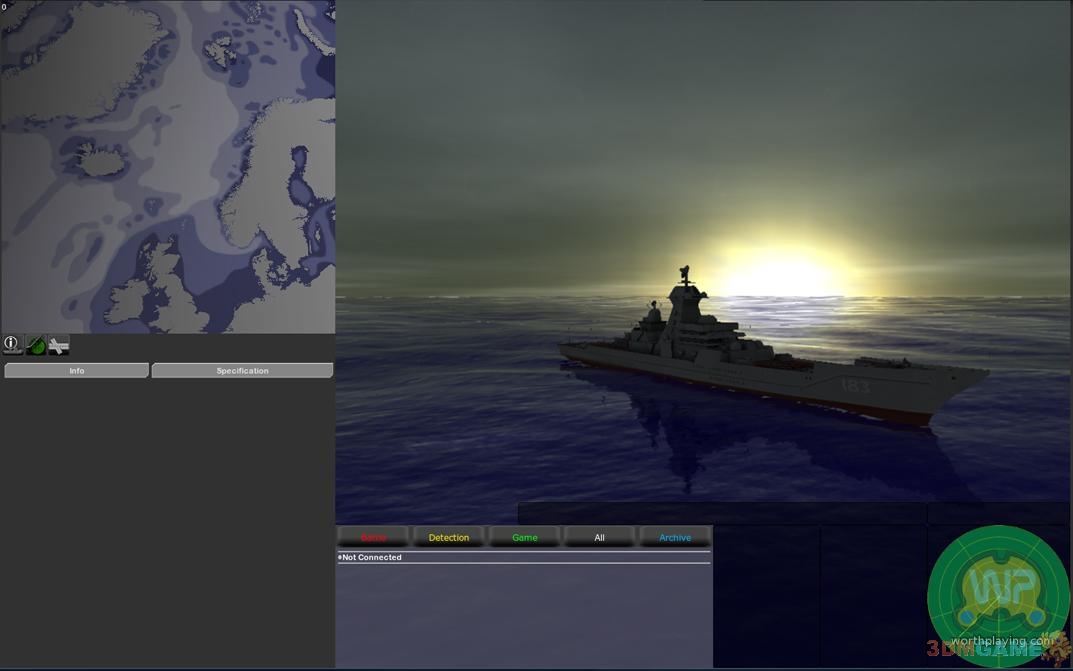Open the Specification panel button
Viewport: 1073px width, 671px height.
(242, 371)
